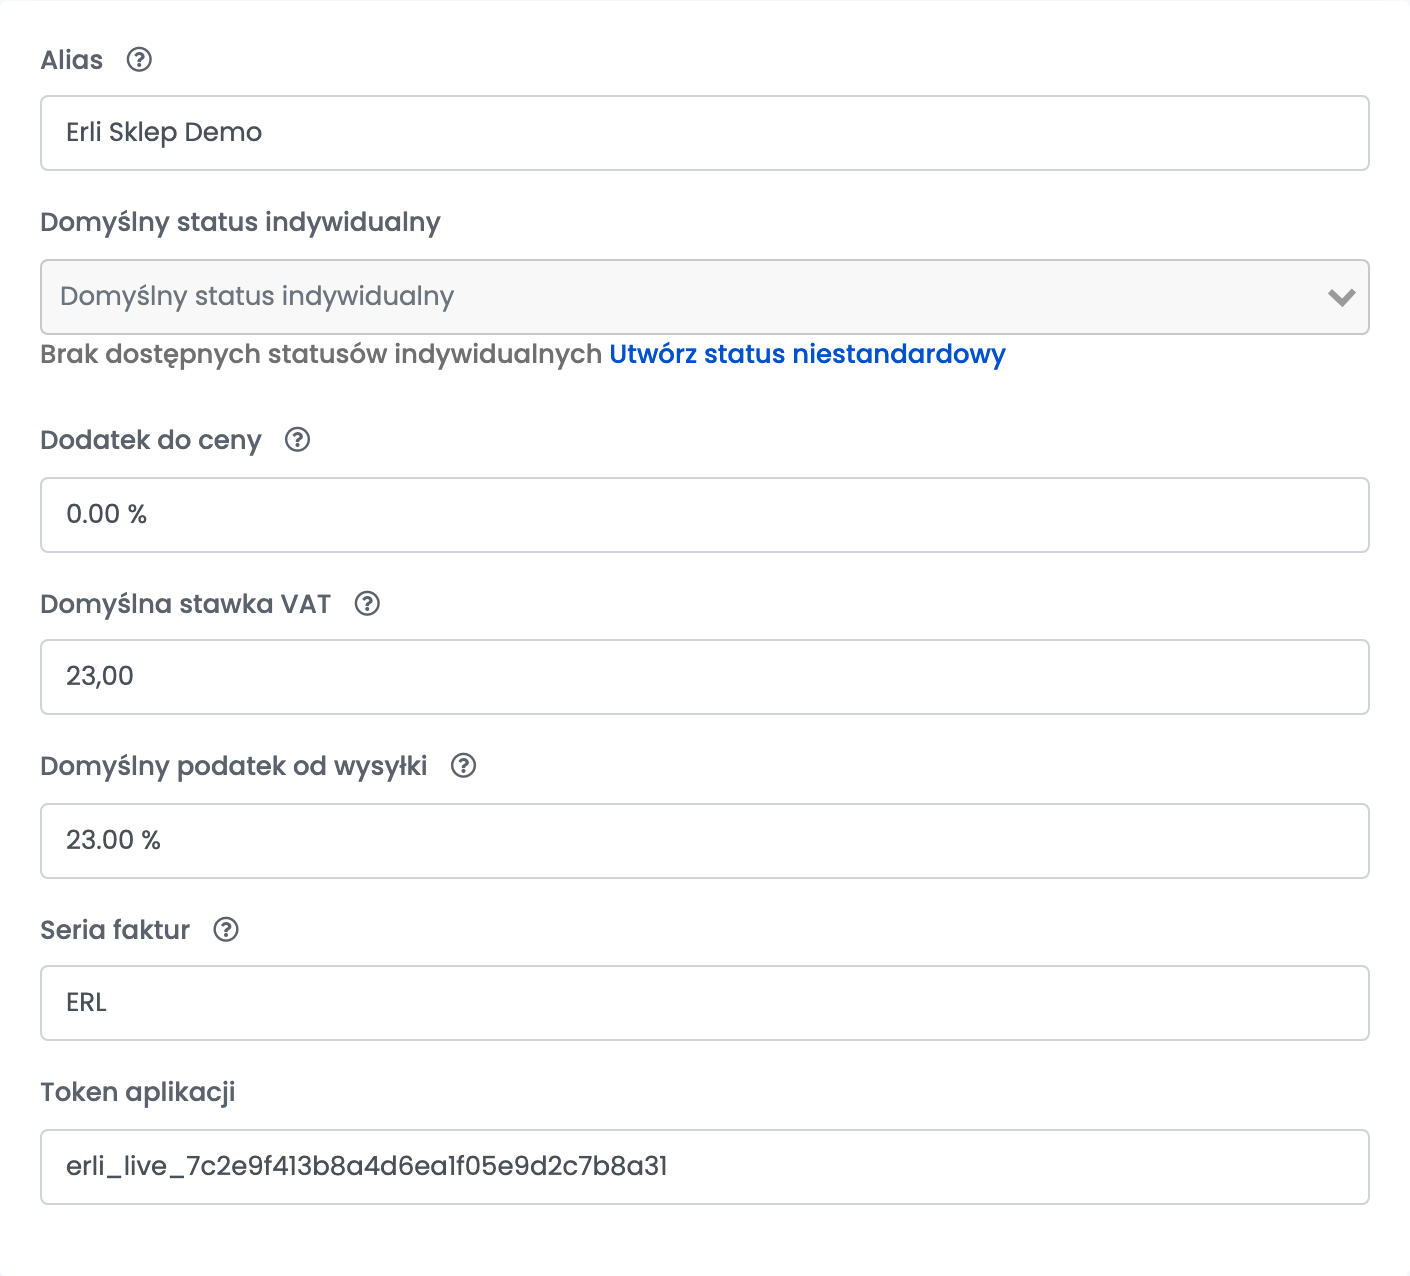
Task: Follow the Utwórz status niestandardowy link
Action: [x=807, y=354]
